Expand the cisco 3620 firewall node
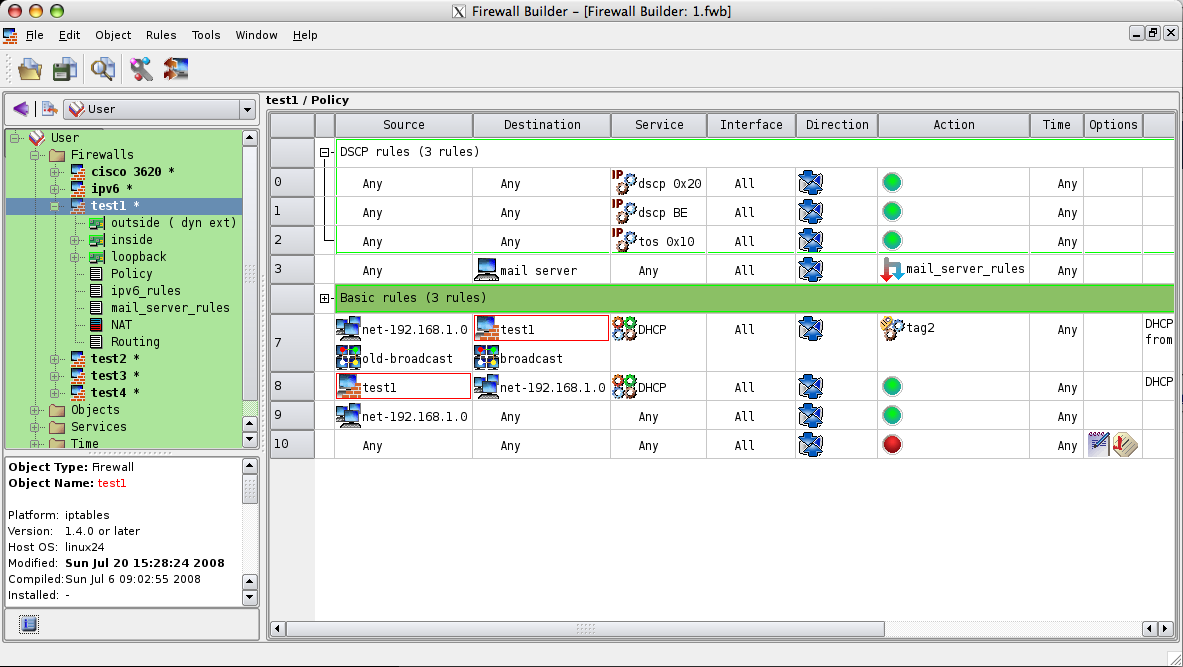The image size is (1183, 667). (54, 172)
